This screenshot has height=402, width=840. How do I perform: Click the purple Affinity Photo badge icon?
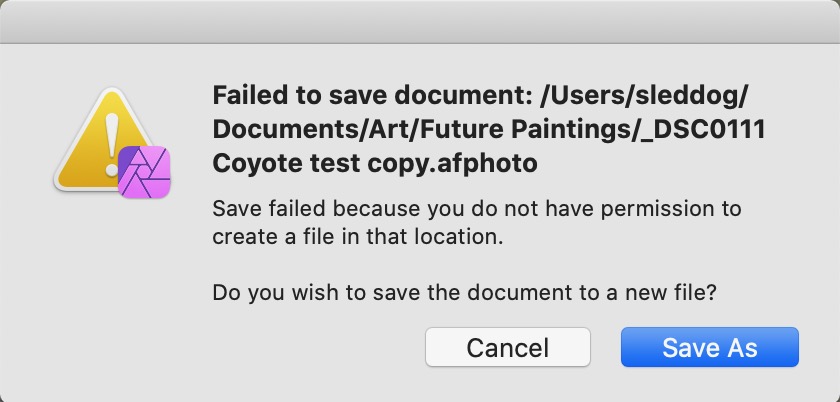[145, 172]
